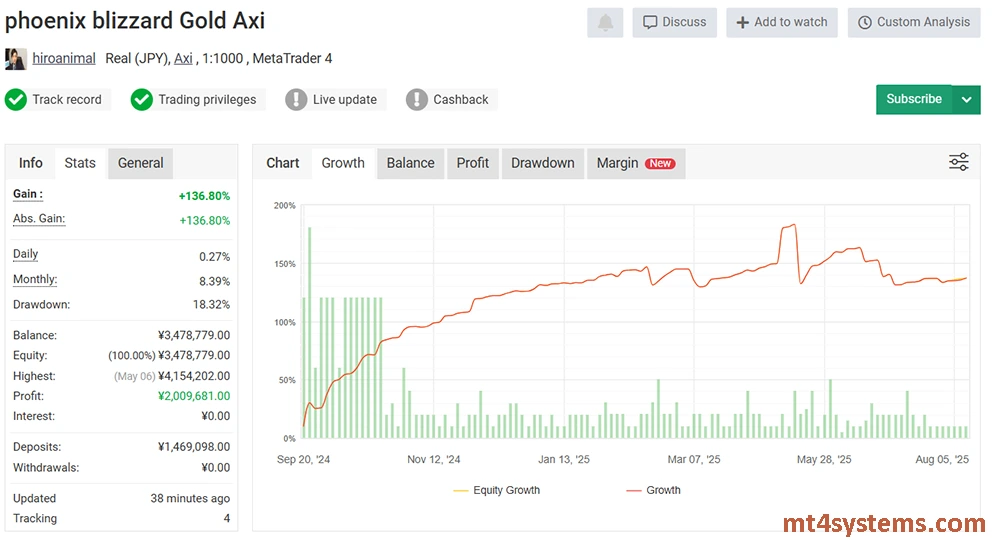Click the green Subscribe button
1000x540 pixels.
click(x=913, y=99)
